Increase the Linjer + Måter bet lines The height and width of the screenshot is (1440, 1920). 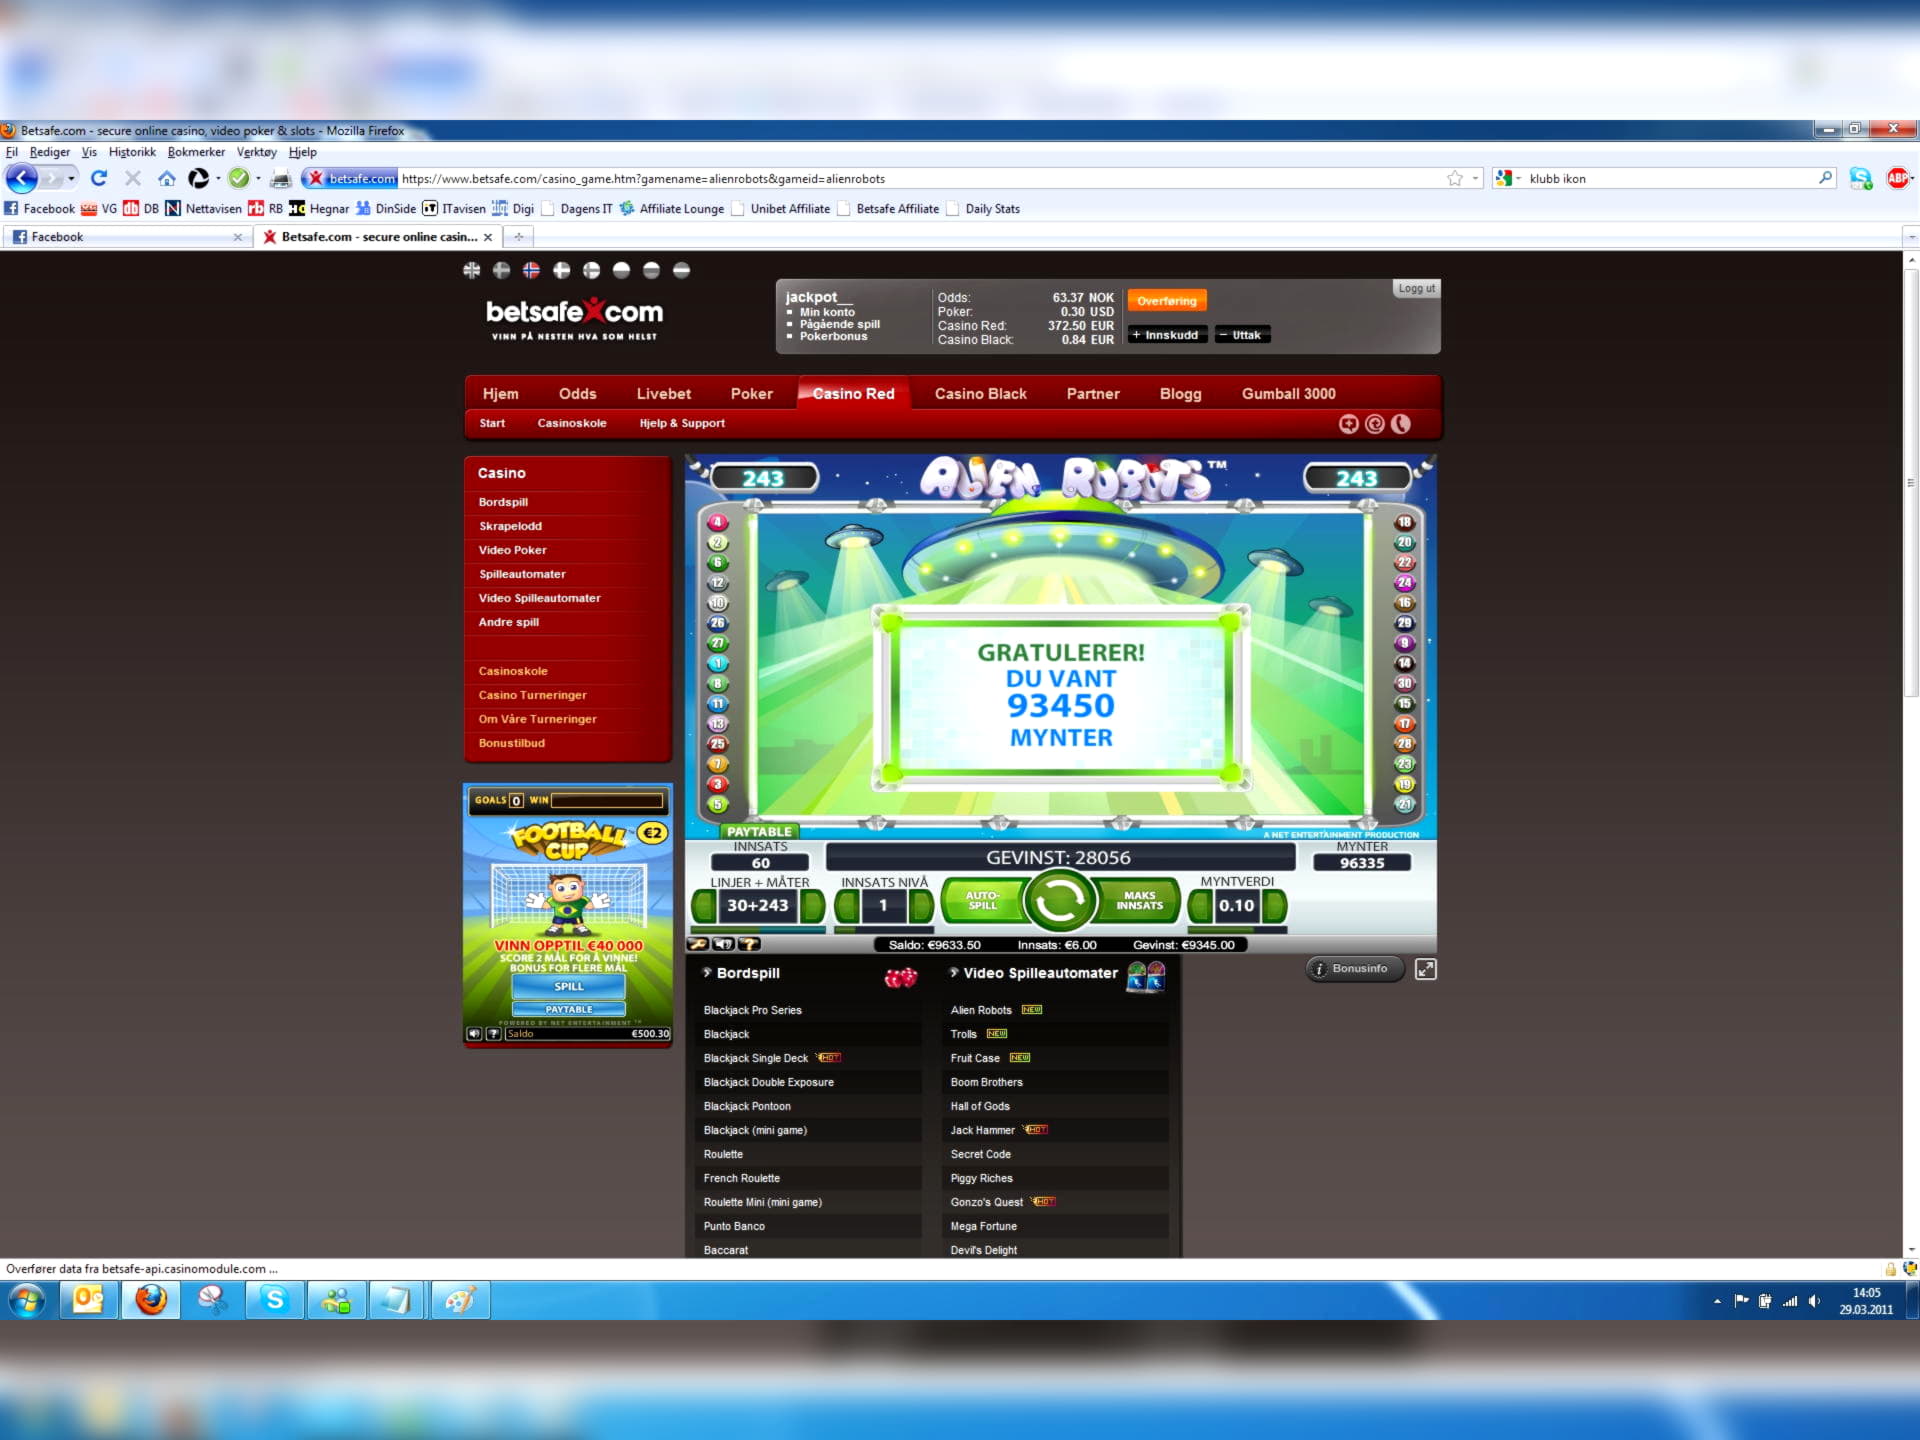tap(813, 905)
